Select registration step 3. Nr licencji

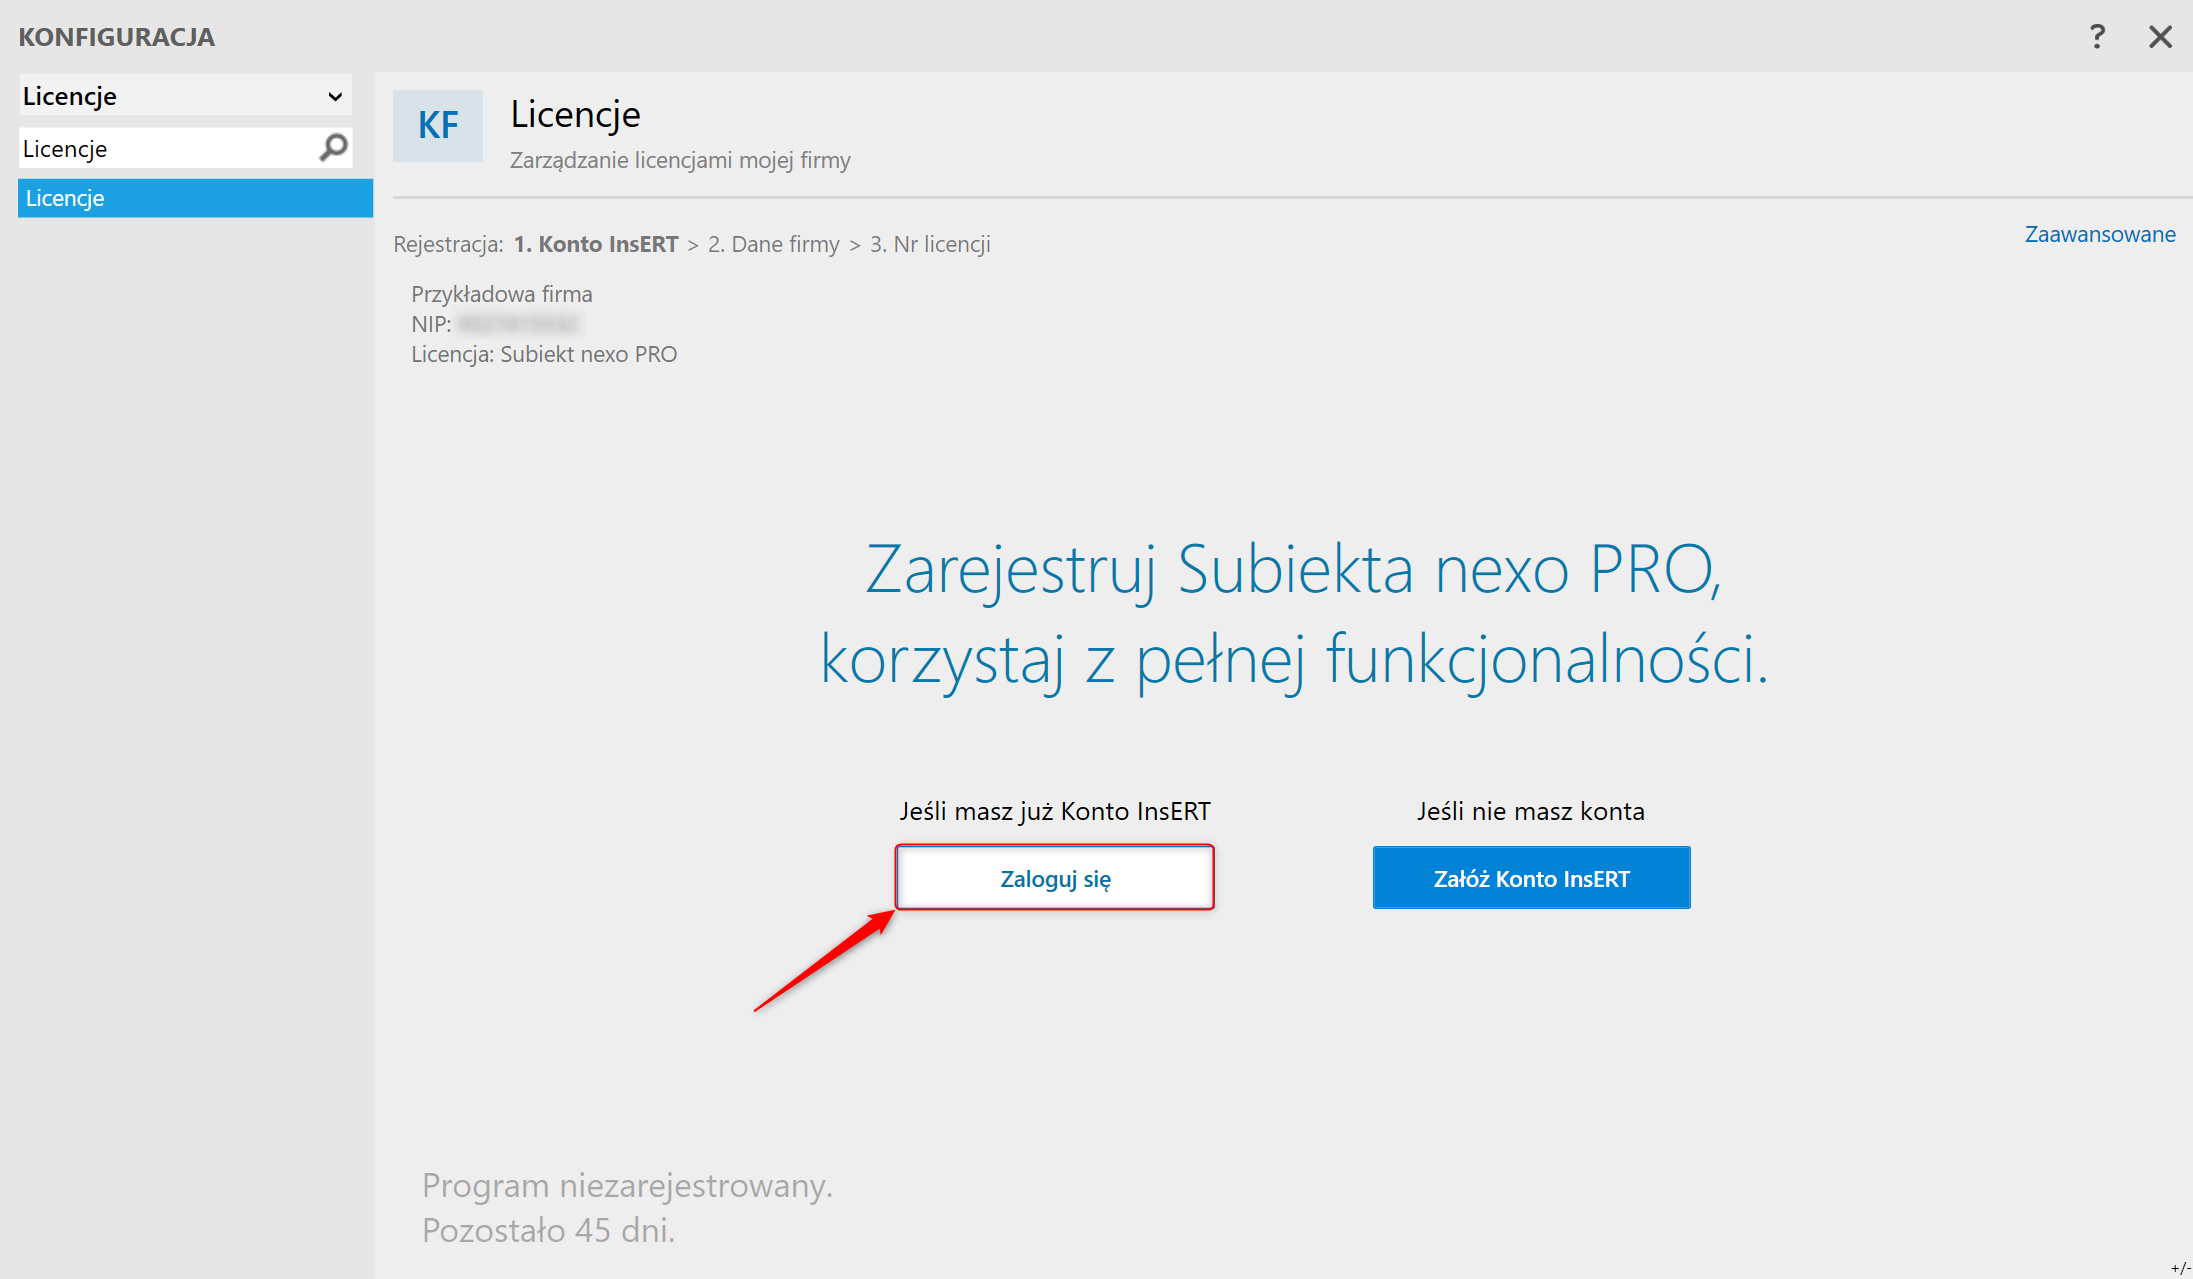(930, 244)
